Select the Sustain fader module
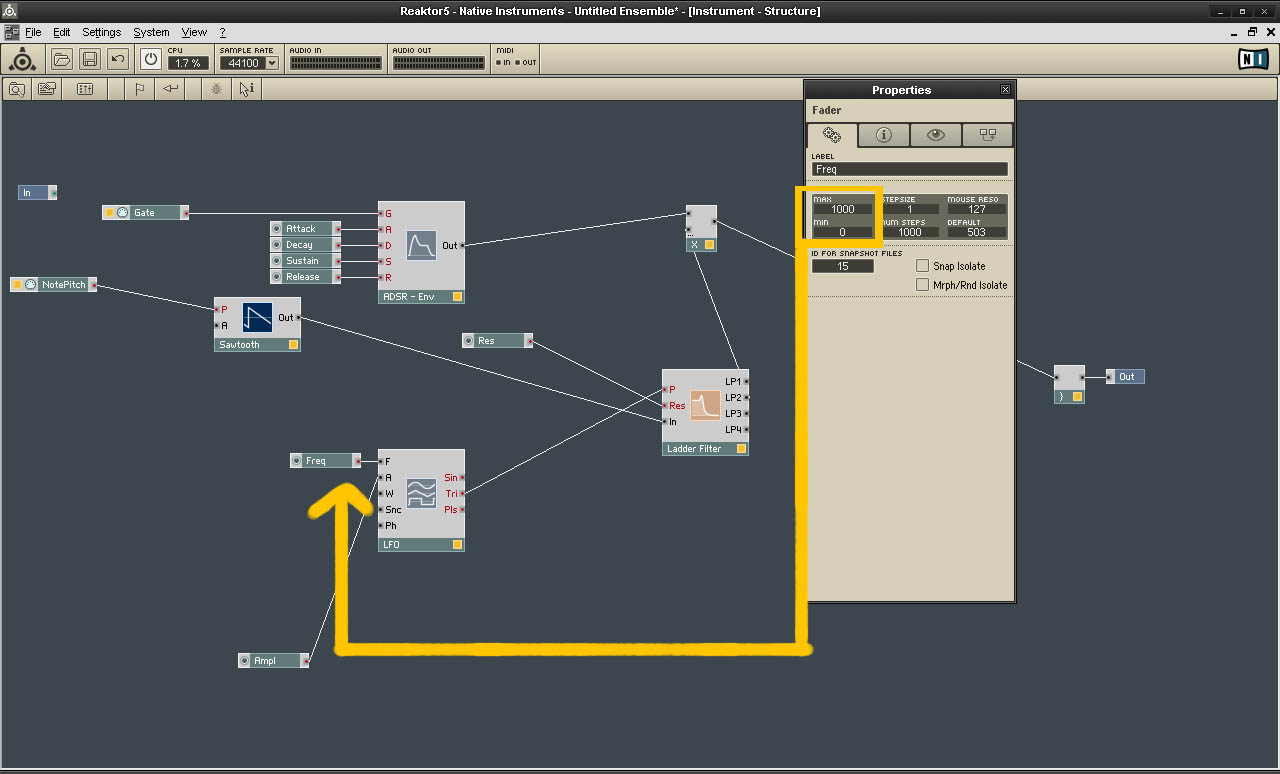 [305, 261]
